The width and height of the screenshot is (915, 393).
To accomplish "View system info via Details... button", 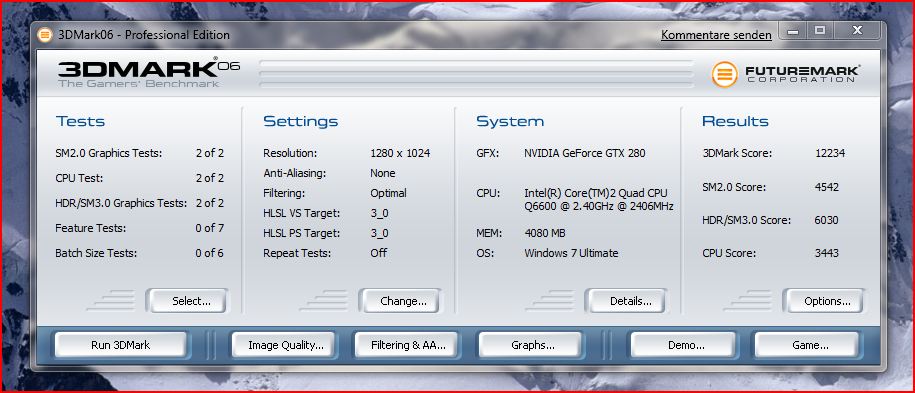I will [626, 301].
